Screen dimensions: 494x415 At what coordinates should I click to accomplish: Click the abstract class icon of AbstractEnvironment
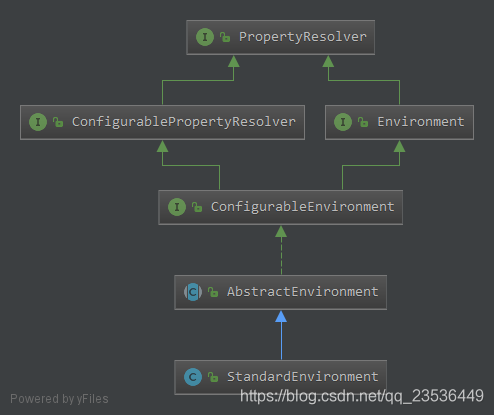(193, 292)
